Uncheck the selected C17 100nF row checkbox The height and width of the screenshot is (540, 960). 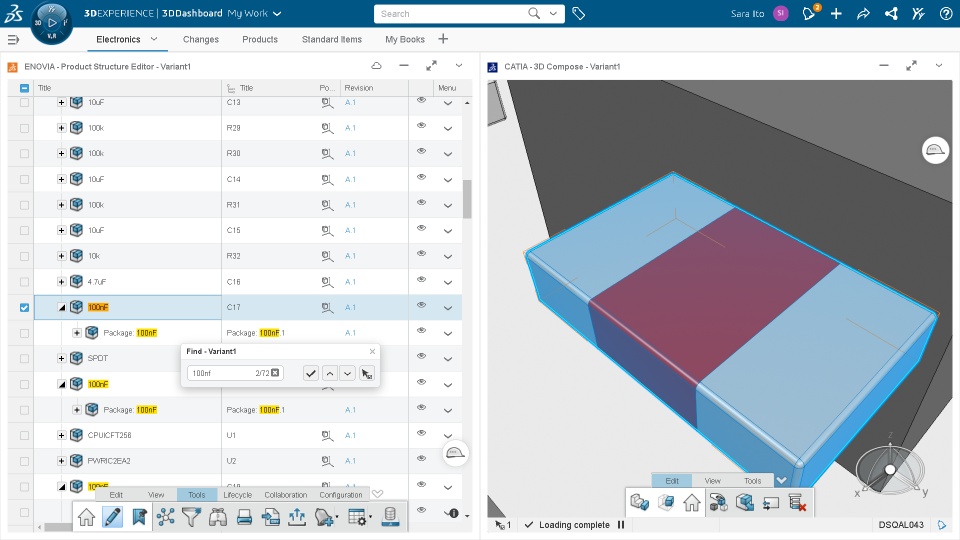point(24,307)
